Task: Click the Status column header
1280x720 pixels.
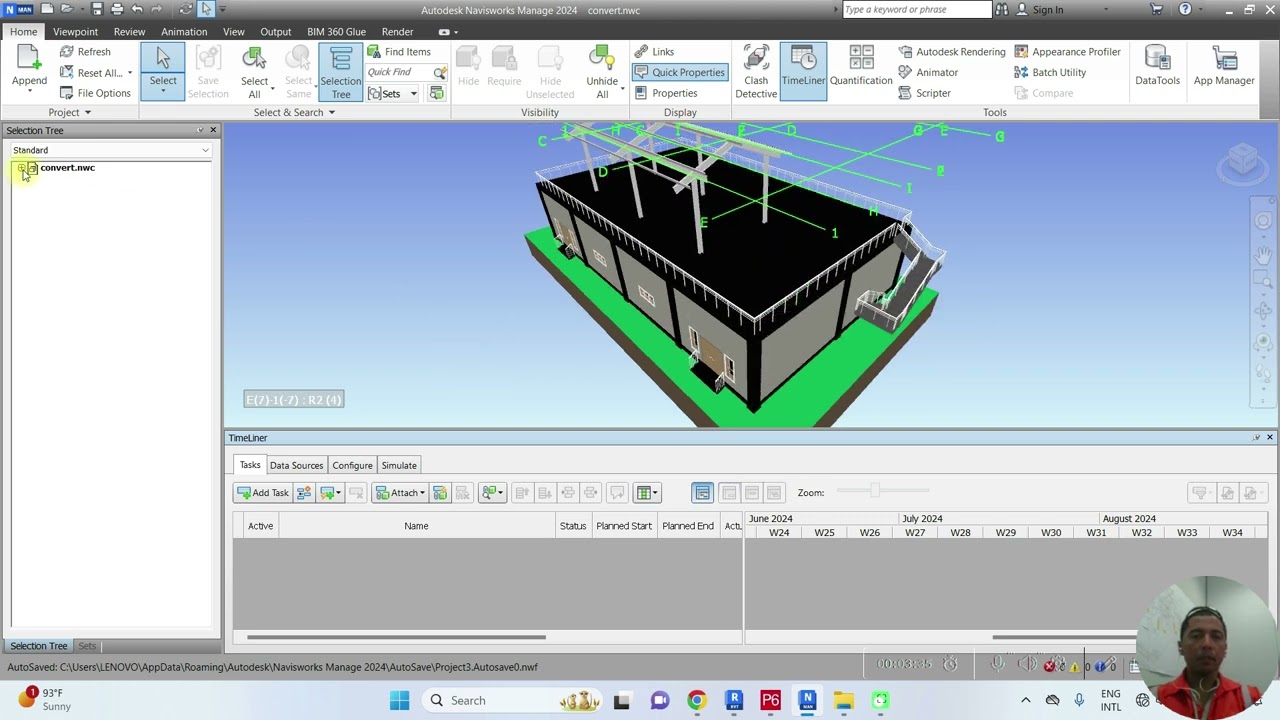Action: point(573,526)
